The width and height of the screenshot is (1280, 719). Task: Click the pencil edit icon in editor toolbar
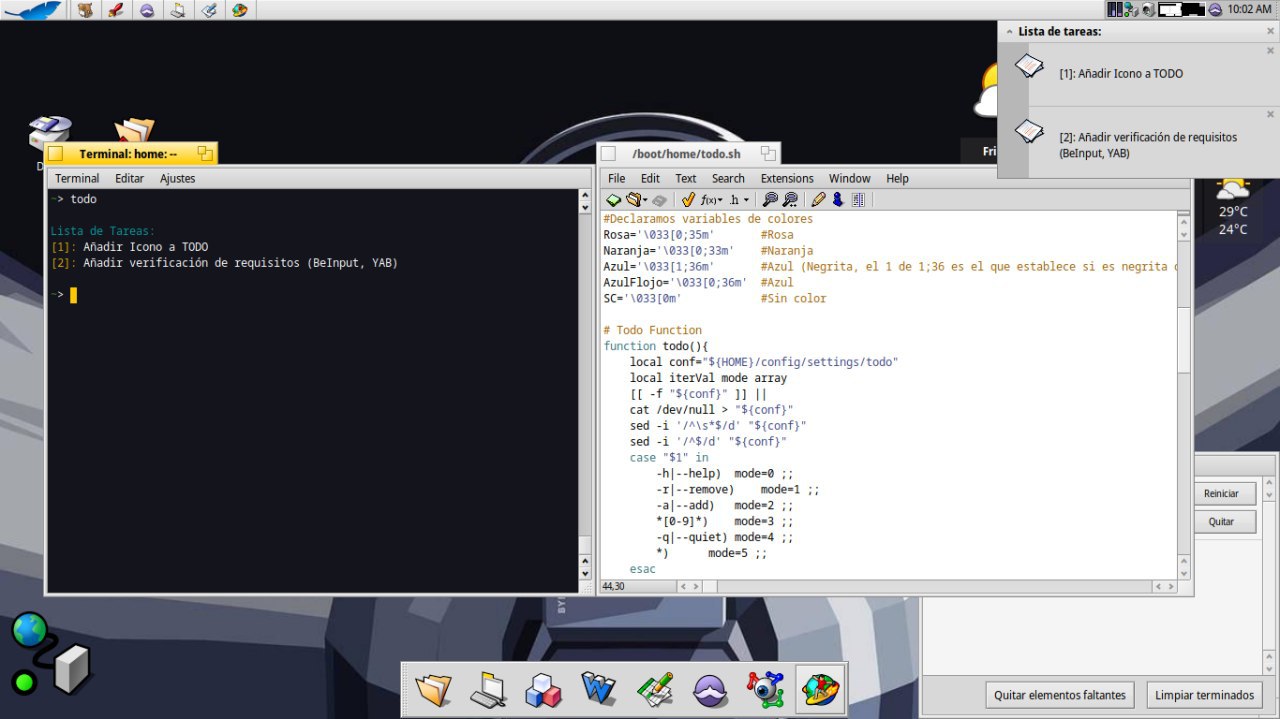(819, 200)
